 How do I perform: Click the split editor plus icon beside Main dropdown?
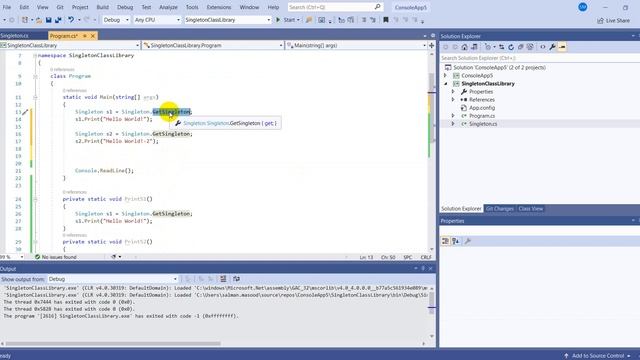[431, 45]
